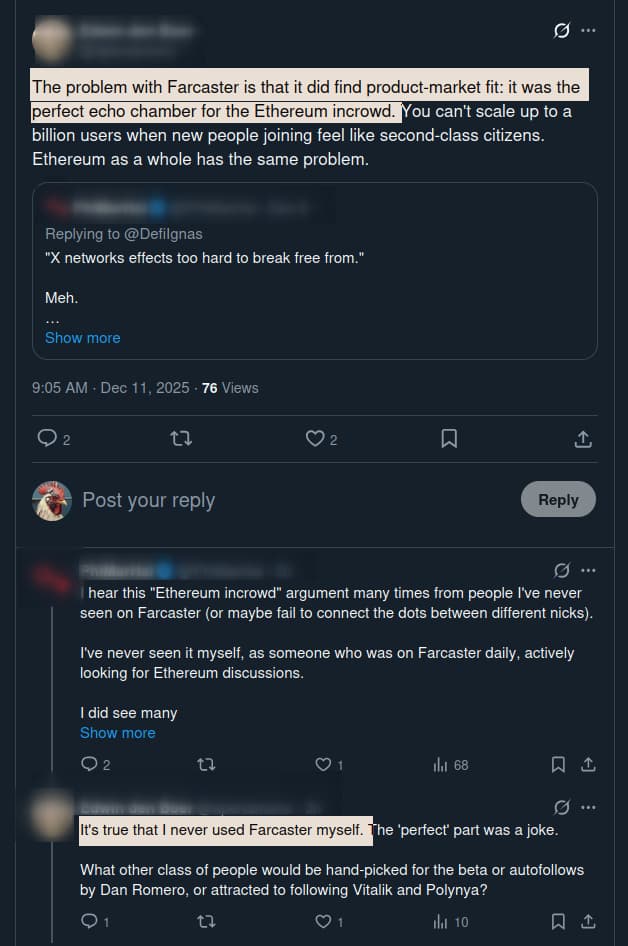Image resolution: width=628 pixels, height=946 pixels.
Task: Repost the main Farcaster post
Action: (x=181, y=438)
